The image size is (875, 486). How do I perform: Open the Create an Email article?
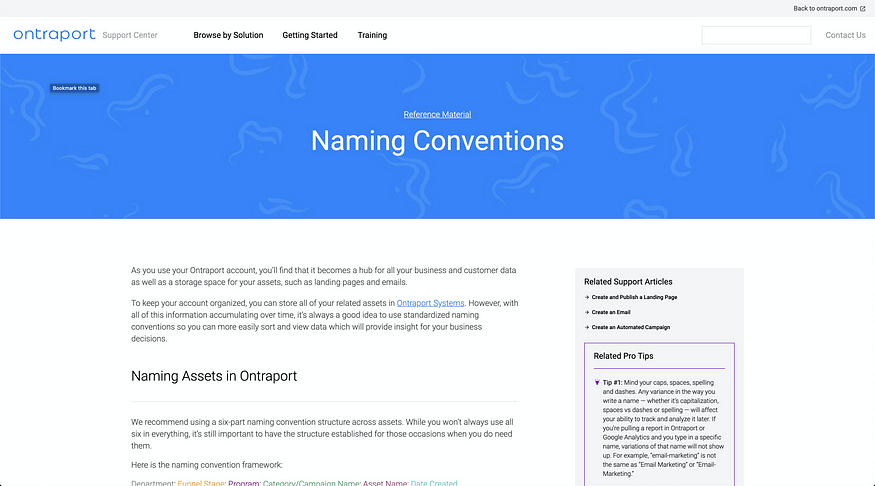click(x=610, y=312)
